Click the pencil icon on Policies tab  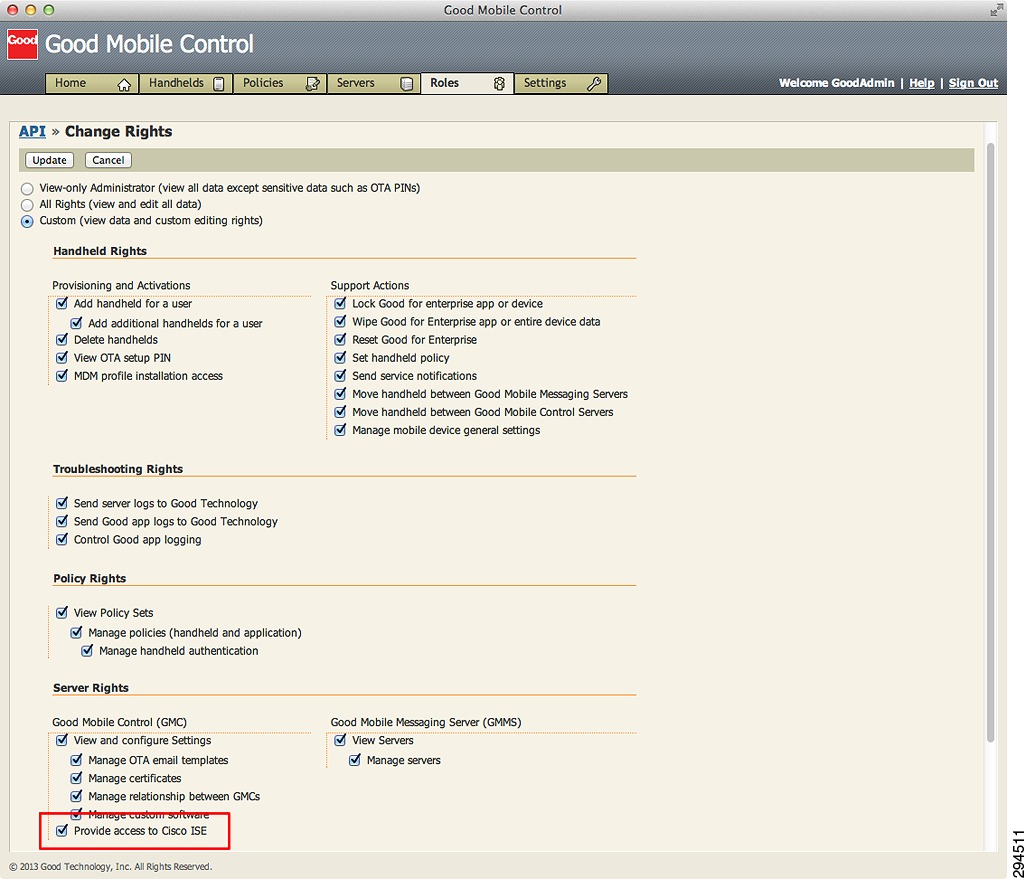point(313,84)
